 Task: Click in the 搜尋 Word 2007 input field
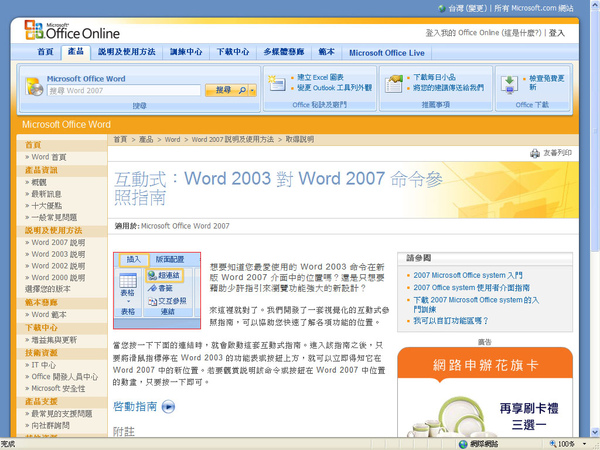coord(124,91)
